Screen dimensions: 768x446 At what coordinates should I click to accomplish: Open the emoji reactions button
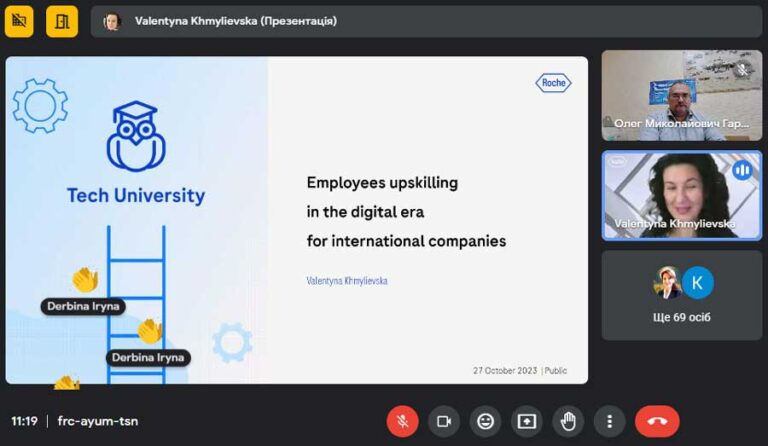[485, 421]
